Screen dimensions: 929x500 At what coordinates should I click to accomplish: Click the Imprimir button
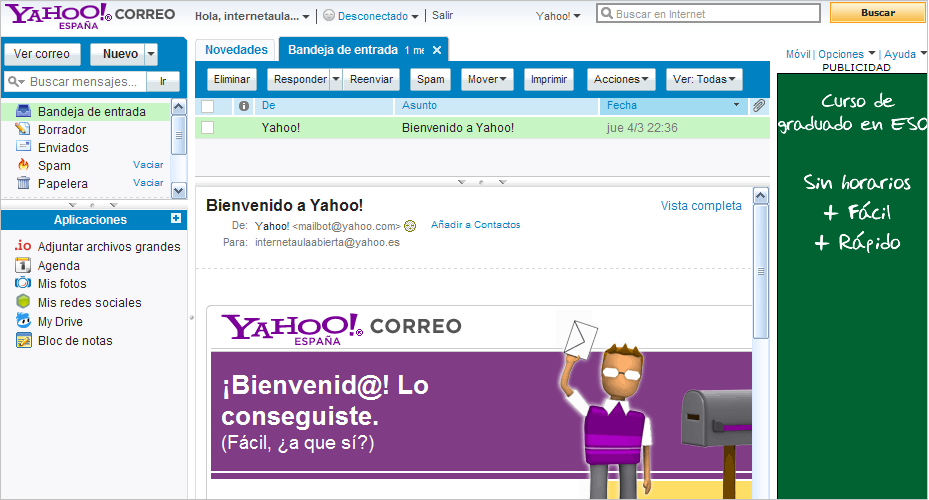549,79
